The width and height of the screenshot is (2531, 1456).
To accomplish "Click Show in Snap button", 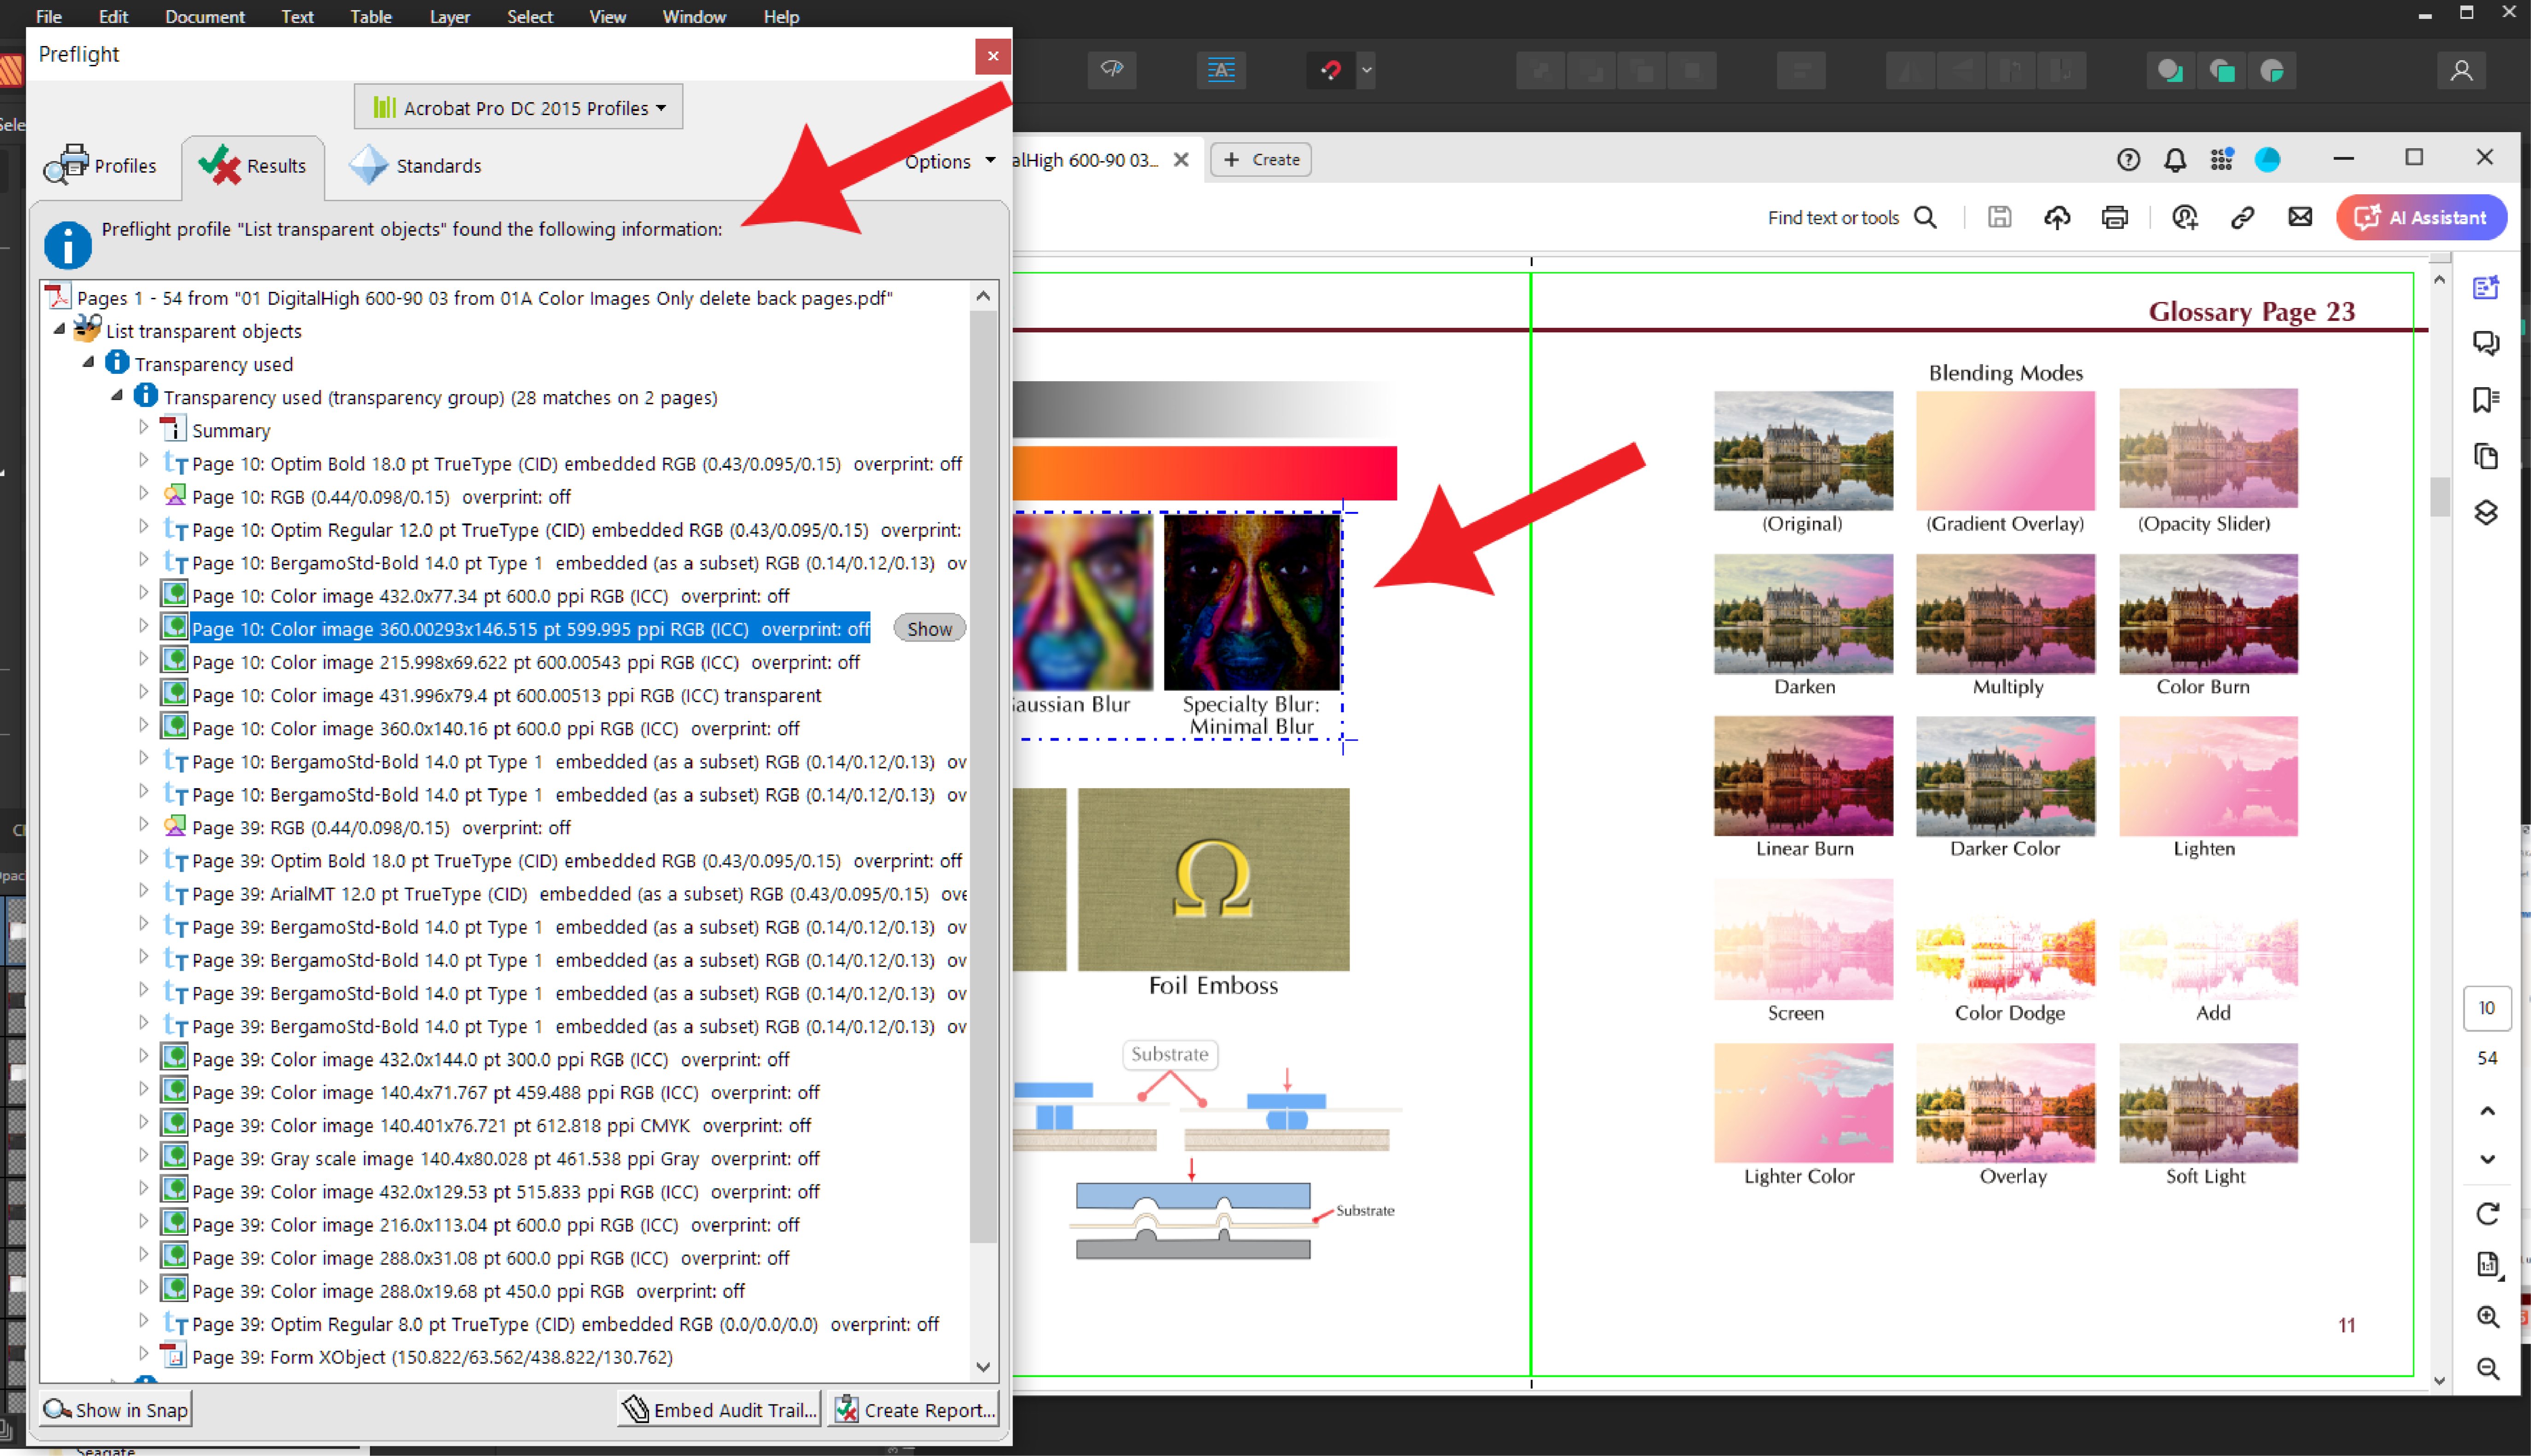I will pos(115,1409).
